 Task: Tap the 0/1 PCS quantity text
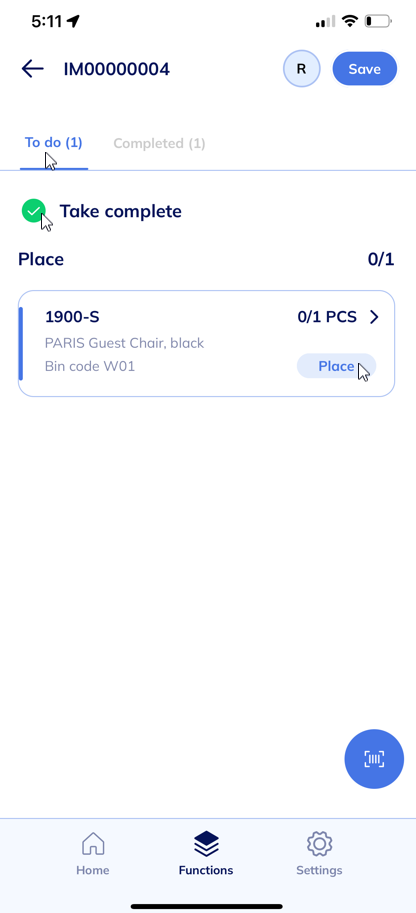click(x=327, y=317)
